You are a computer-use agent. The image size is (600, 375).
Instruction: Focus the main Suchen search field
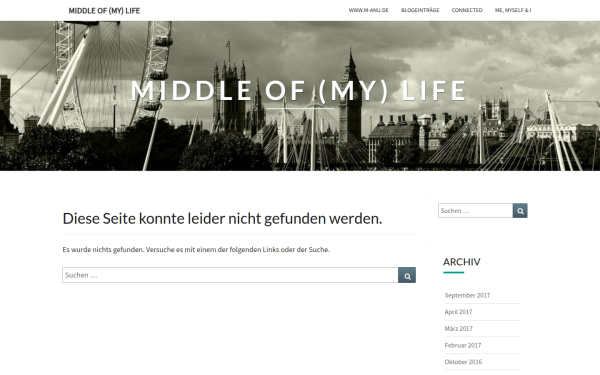coord(230,275)
